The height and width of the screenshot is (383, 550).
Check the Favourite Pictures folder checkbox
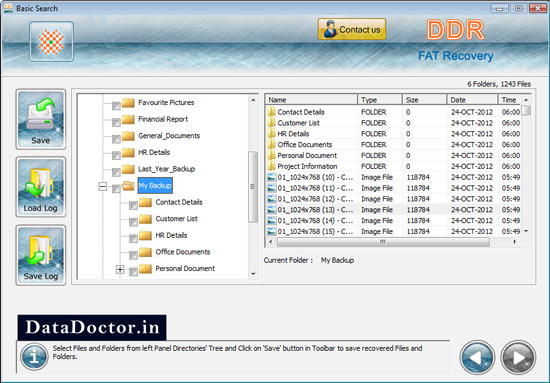[116, 105]
